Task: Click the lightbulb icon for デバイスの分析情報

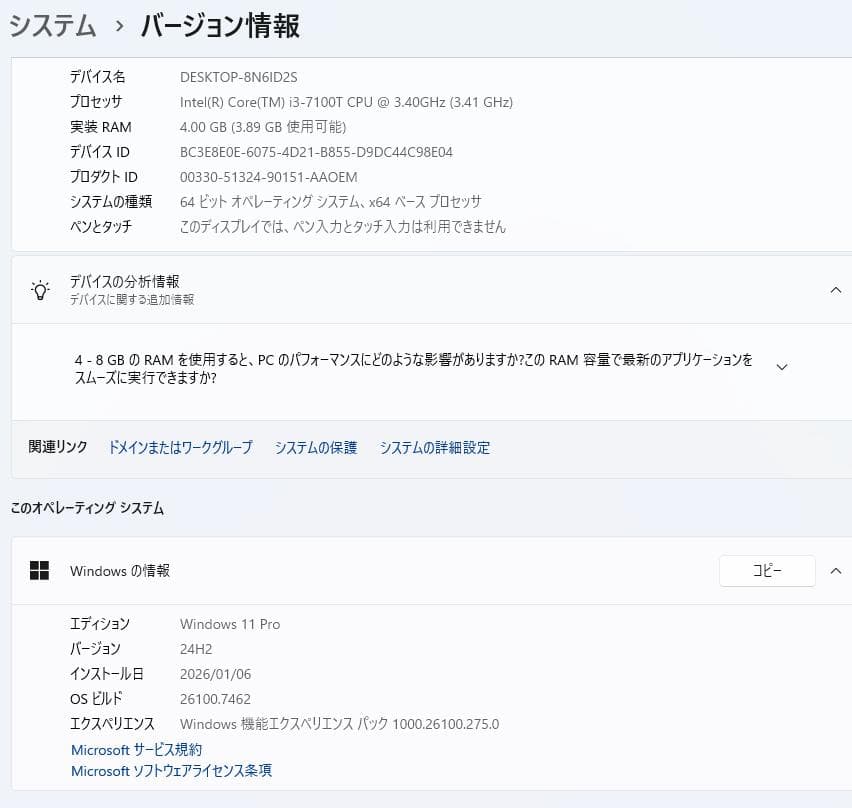Action: [x=40, y=290]
